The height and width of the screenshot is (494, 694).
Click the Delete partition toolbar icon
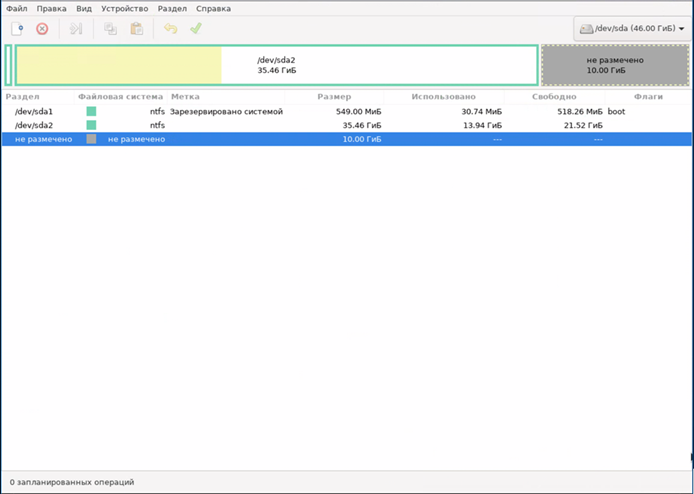[42, 29]
